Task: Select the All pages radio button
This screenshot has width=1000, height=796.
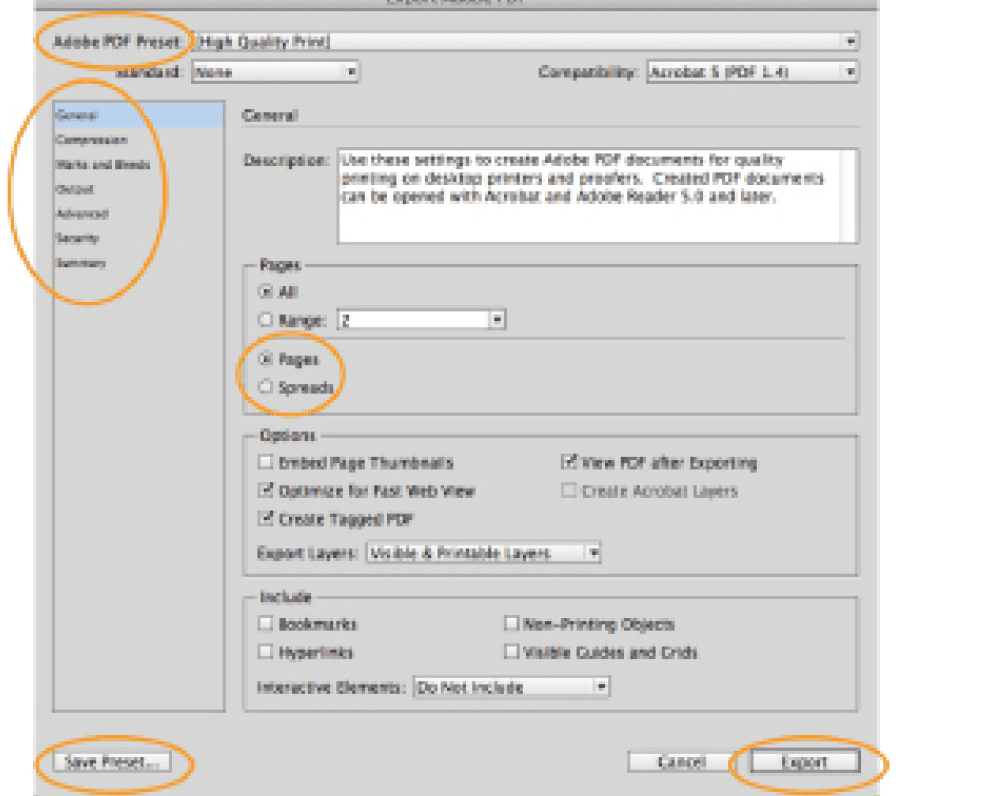Action: pos(265,291)
